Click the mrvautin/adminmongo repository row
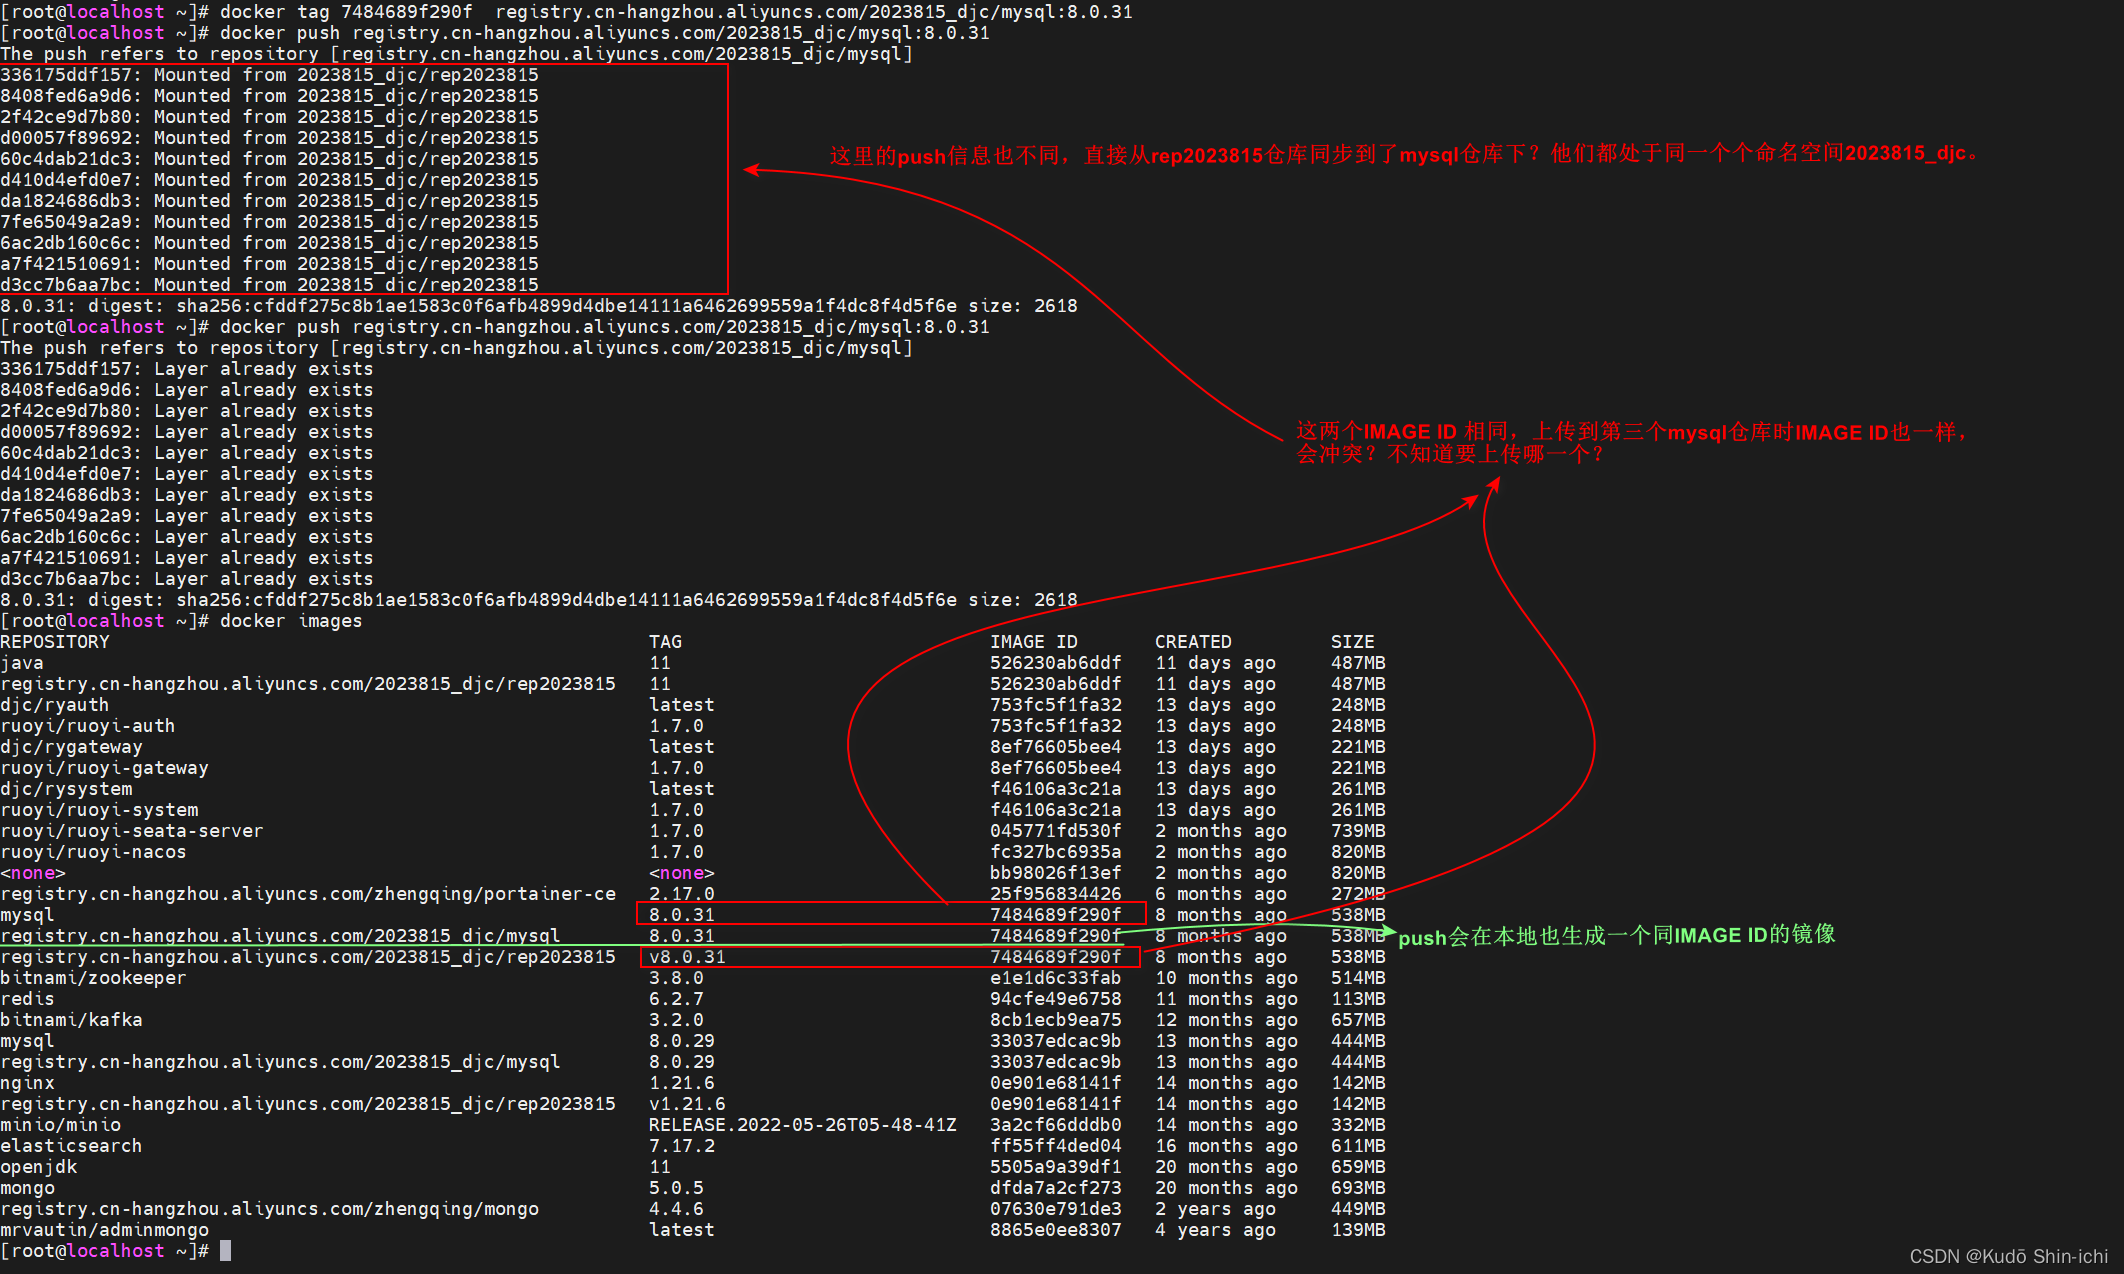The width and height of the screenshot is (2124, 1274). coord(104,1230)
